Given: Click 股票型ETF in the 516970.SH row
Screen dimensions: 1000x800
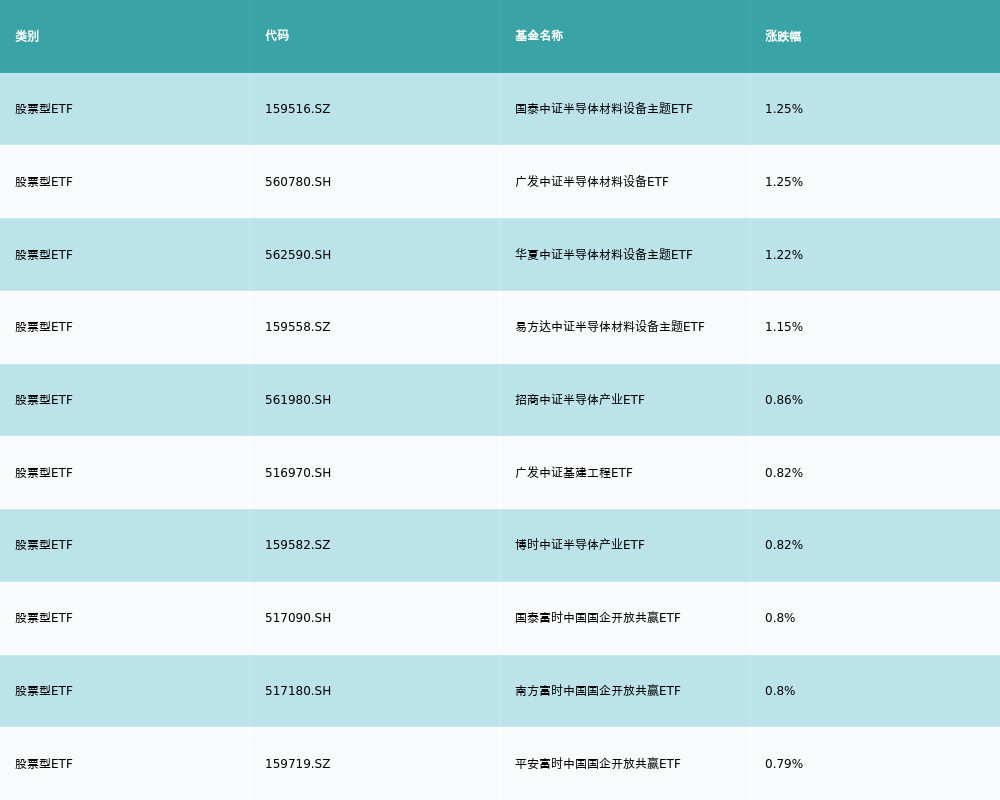Looking at the screenshot, I should [x=44, y=473].
